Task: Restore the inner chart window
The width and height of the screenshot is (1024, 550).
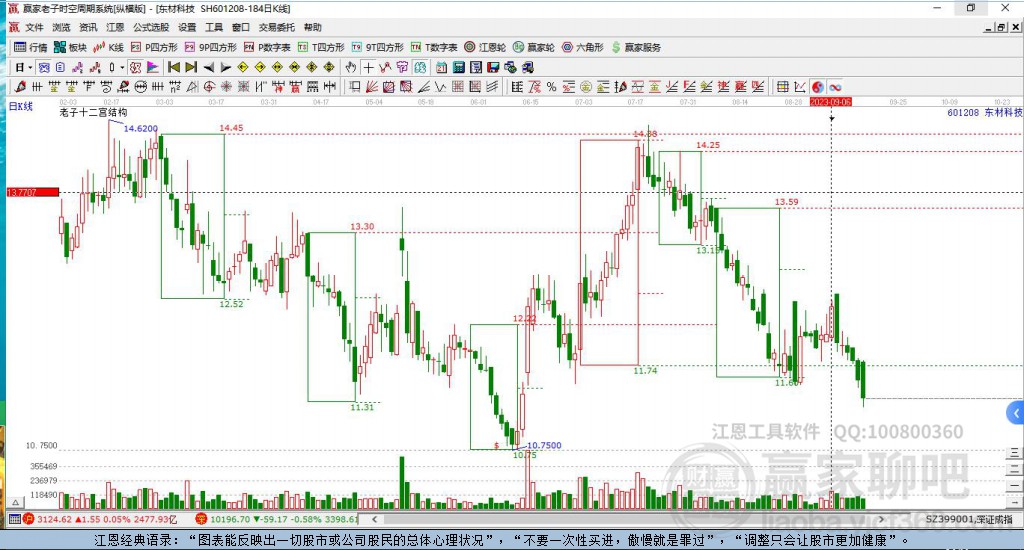Action: 1001,27
